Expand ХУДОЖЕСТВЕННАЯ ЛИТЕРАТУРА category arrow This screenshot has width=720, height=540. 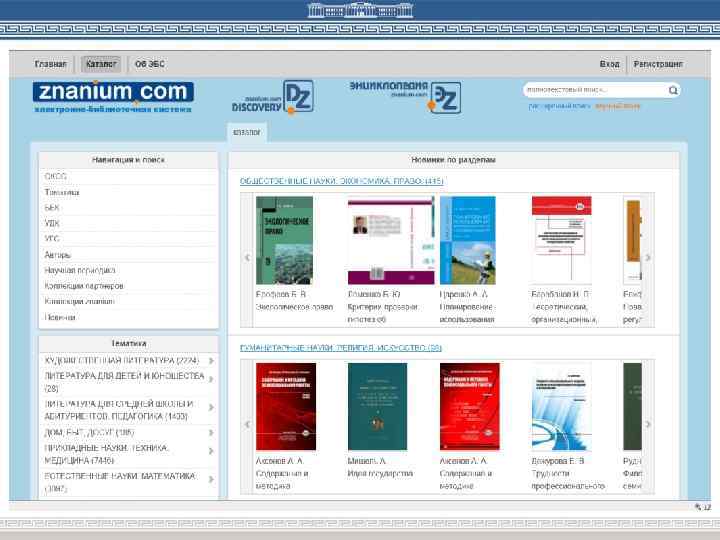(211, 361)
